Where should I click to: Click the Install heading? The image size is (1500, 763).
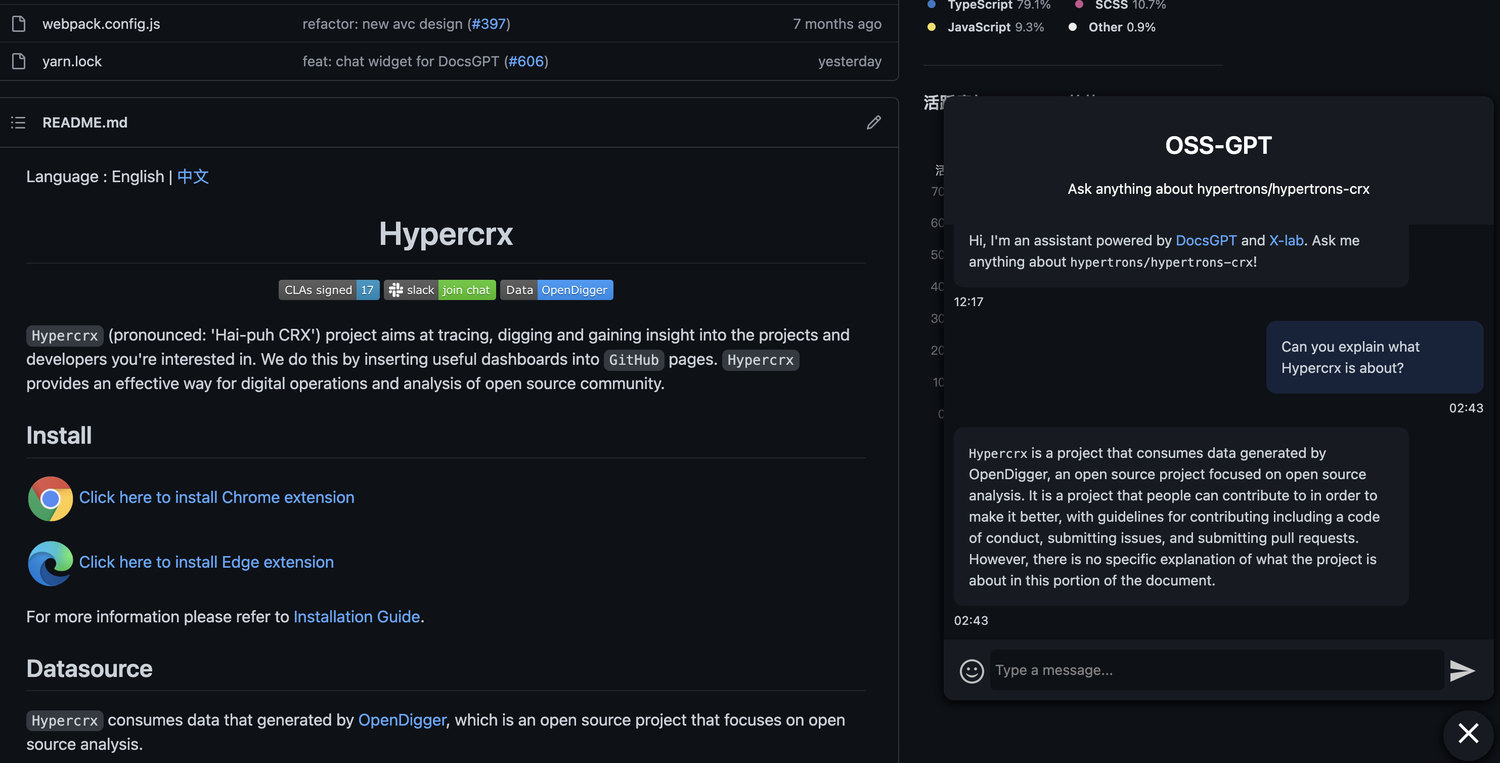[x=59, y=436]
